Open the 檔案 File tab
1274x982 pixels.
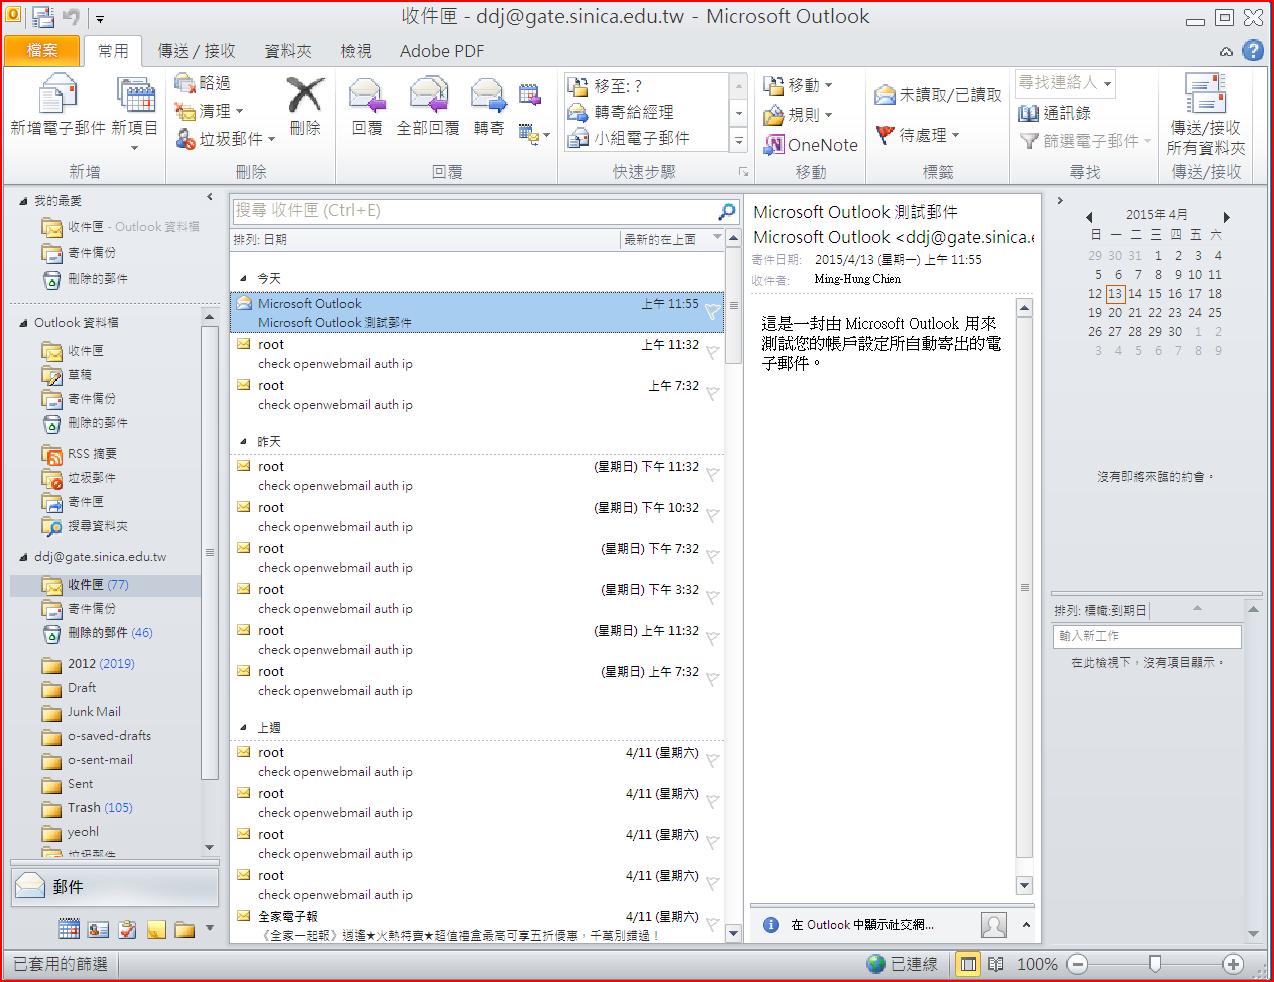point(42,50)
